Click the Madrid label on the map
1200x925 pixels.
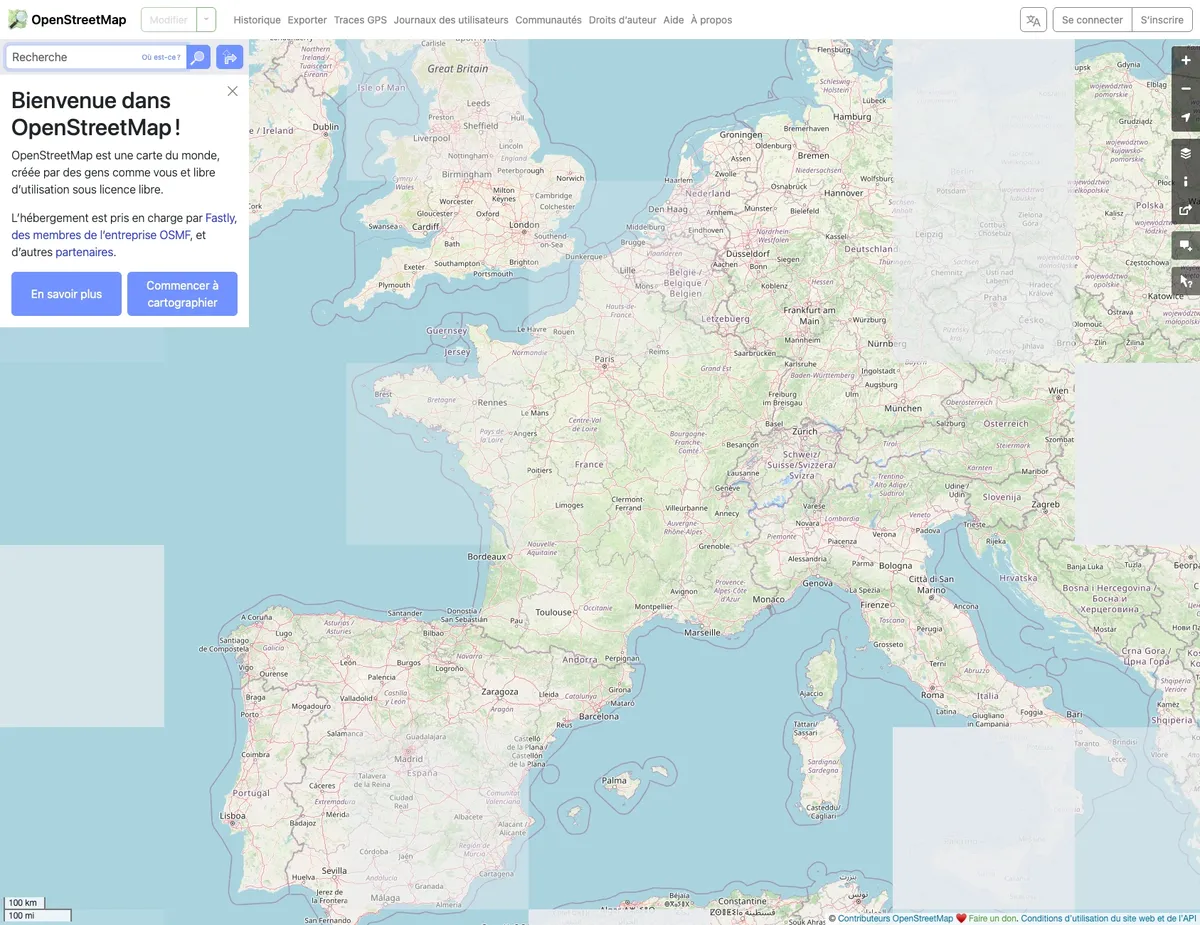click(x=408, y=759)
